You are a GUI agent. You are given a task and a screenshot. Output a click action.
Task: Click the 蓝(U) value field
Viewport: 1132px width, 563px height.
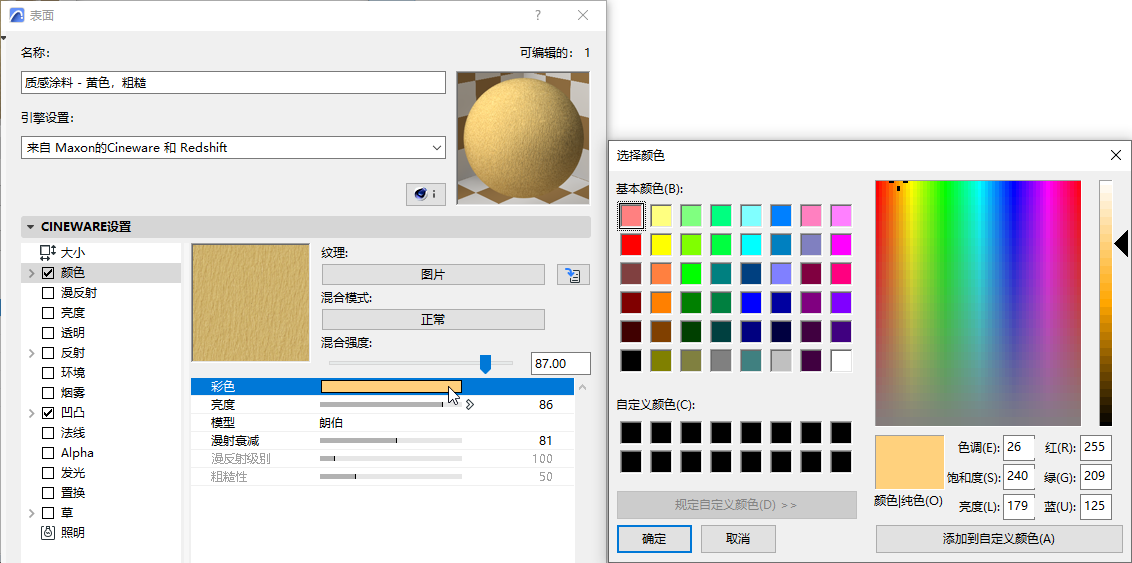coord(1095,506)
